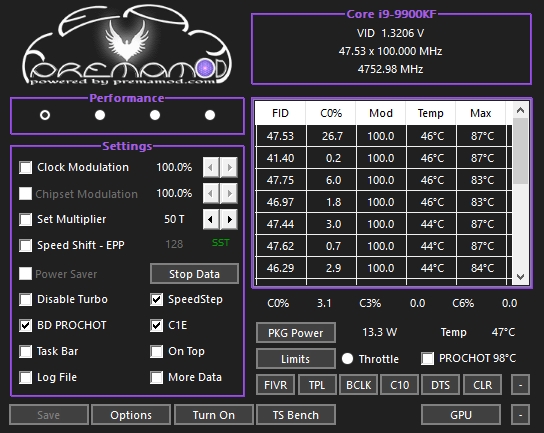Viewport: 544px width, 433px height.
Task: Click the Premamod logo
Action: (x=127, y=45)
